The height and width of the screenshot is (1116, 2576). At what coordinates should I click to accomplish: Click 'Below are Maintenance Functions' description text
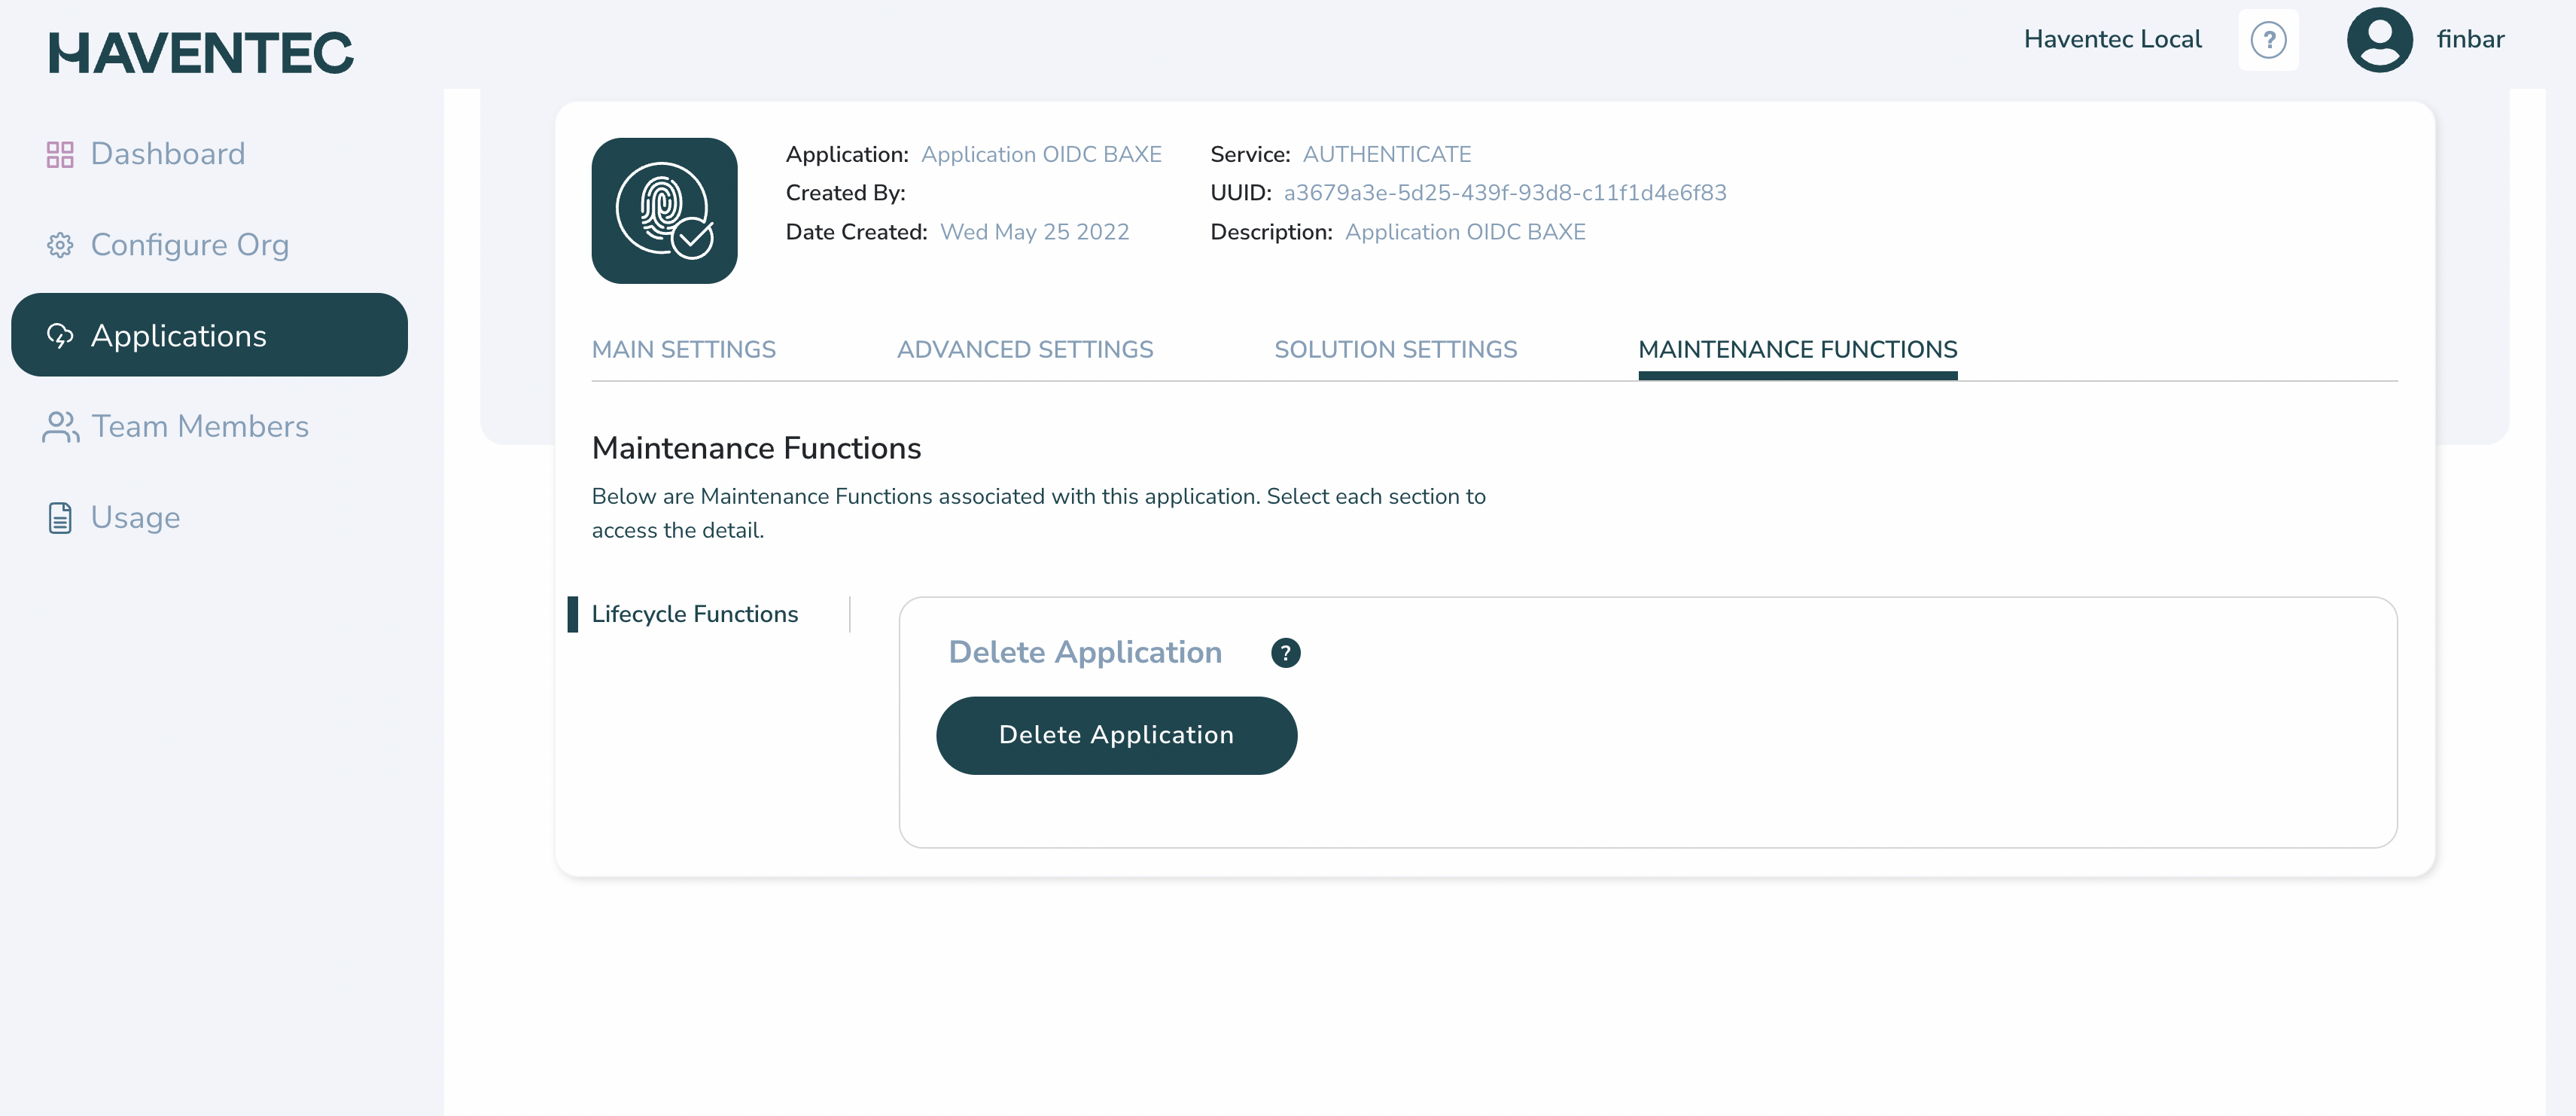[1038, 514]
